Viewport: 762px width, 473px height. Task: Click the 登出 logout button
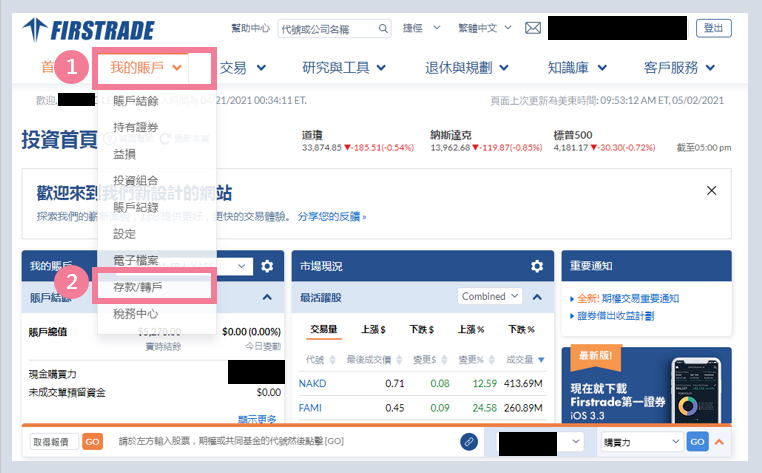[713, 28]
